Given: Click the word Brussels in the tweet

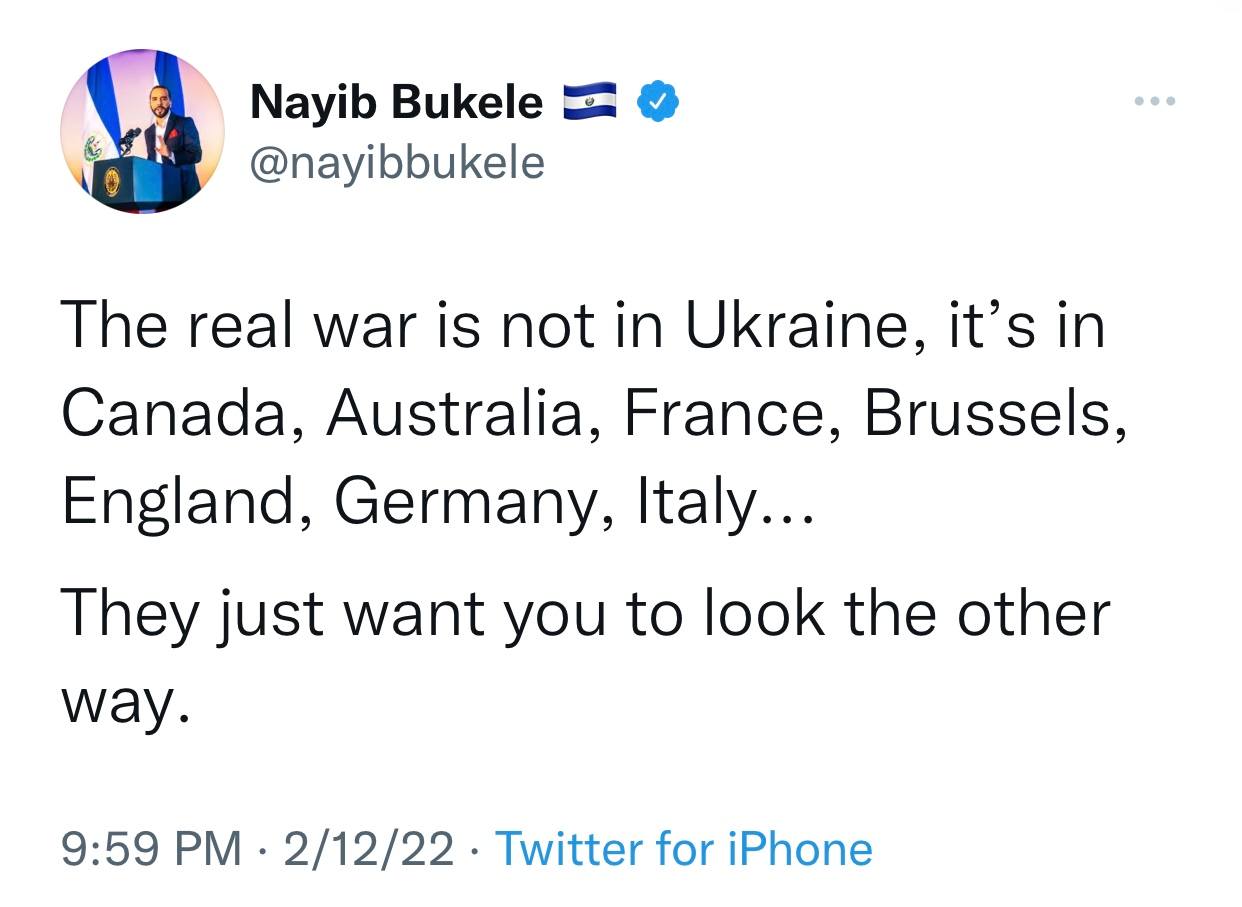Looking at the screenshot, I should (987, 414).
